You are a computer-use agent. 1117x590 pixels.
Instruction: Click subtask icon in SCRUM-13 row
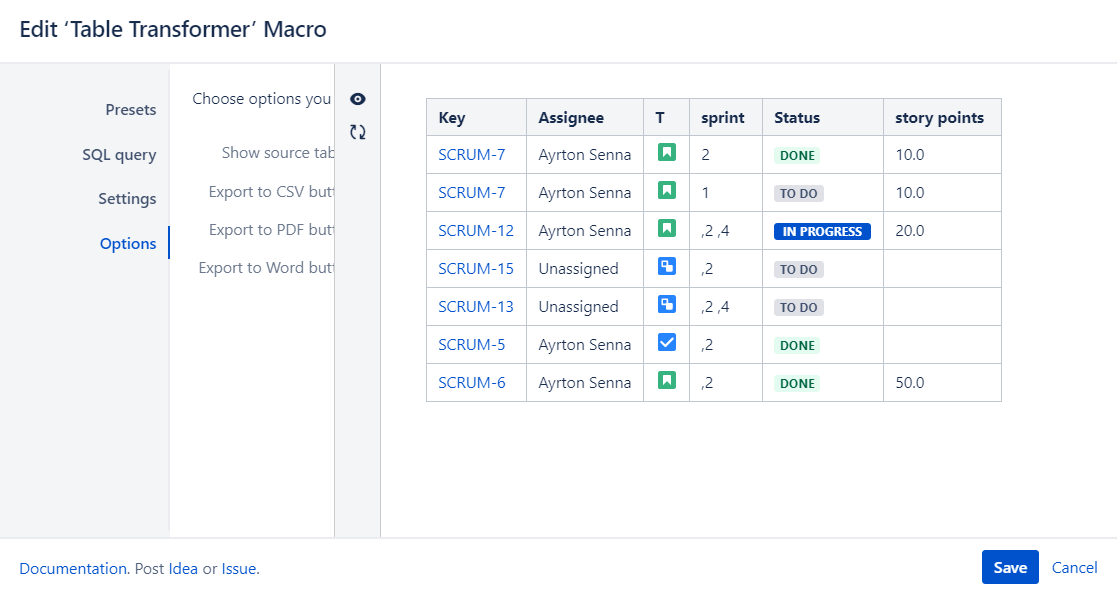666,305
